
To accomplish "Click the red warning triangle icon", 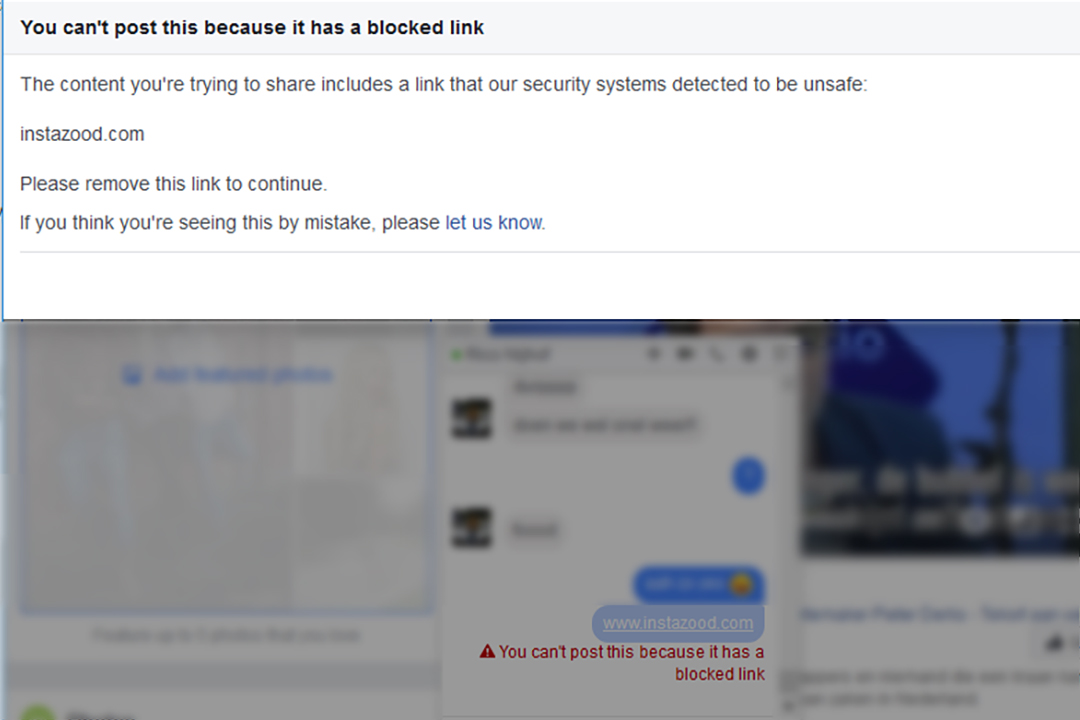I will pyautogui.click(x=487, y=652).
